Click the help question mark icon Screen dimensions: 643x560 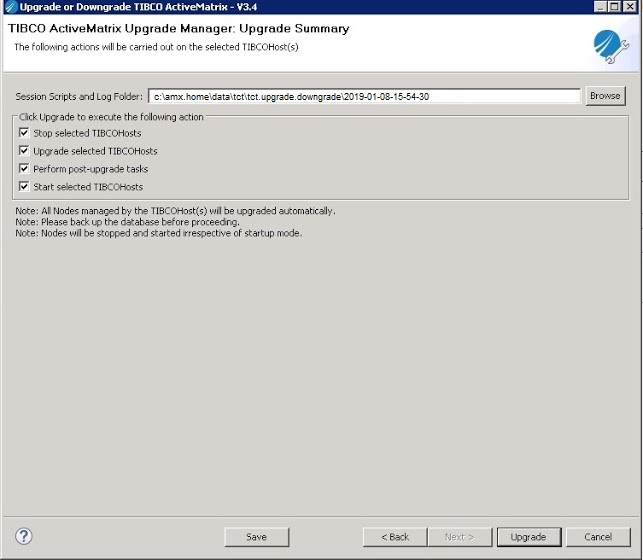click(24, 536)
